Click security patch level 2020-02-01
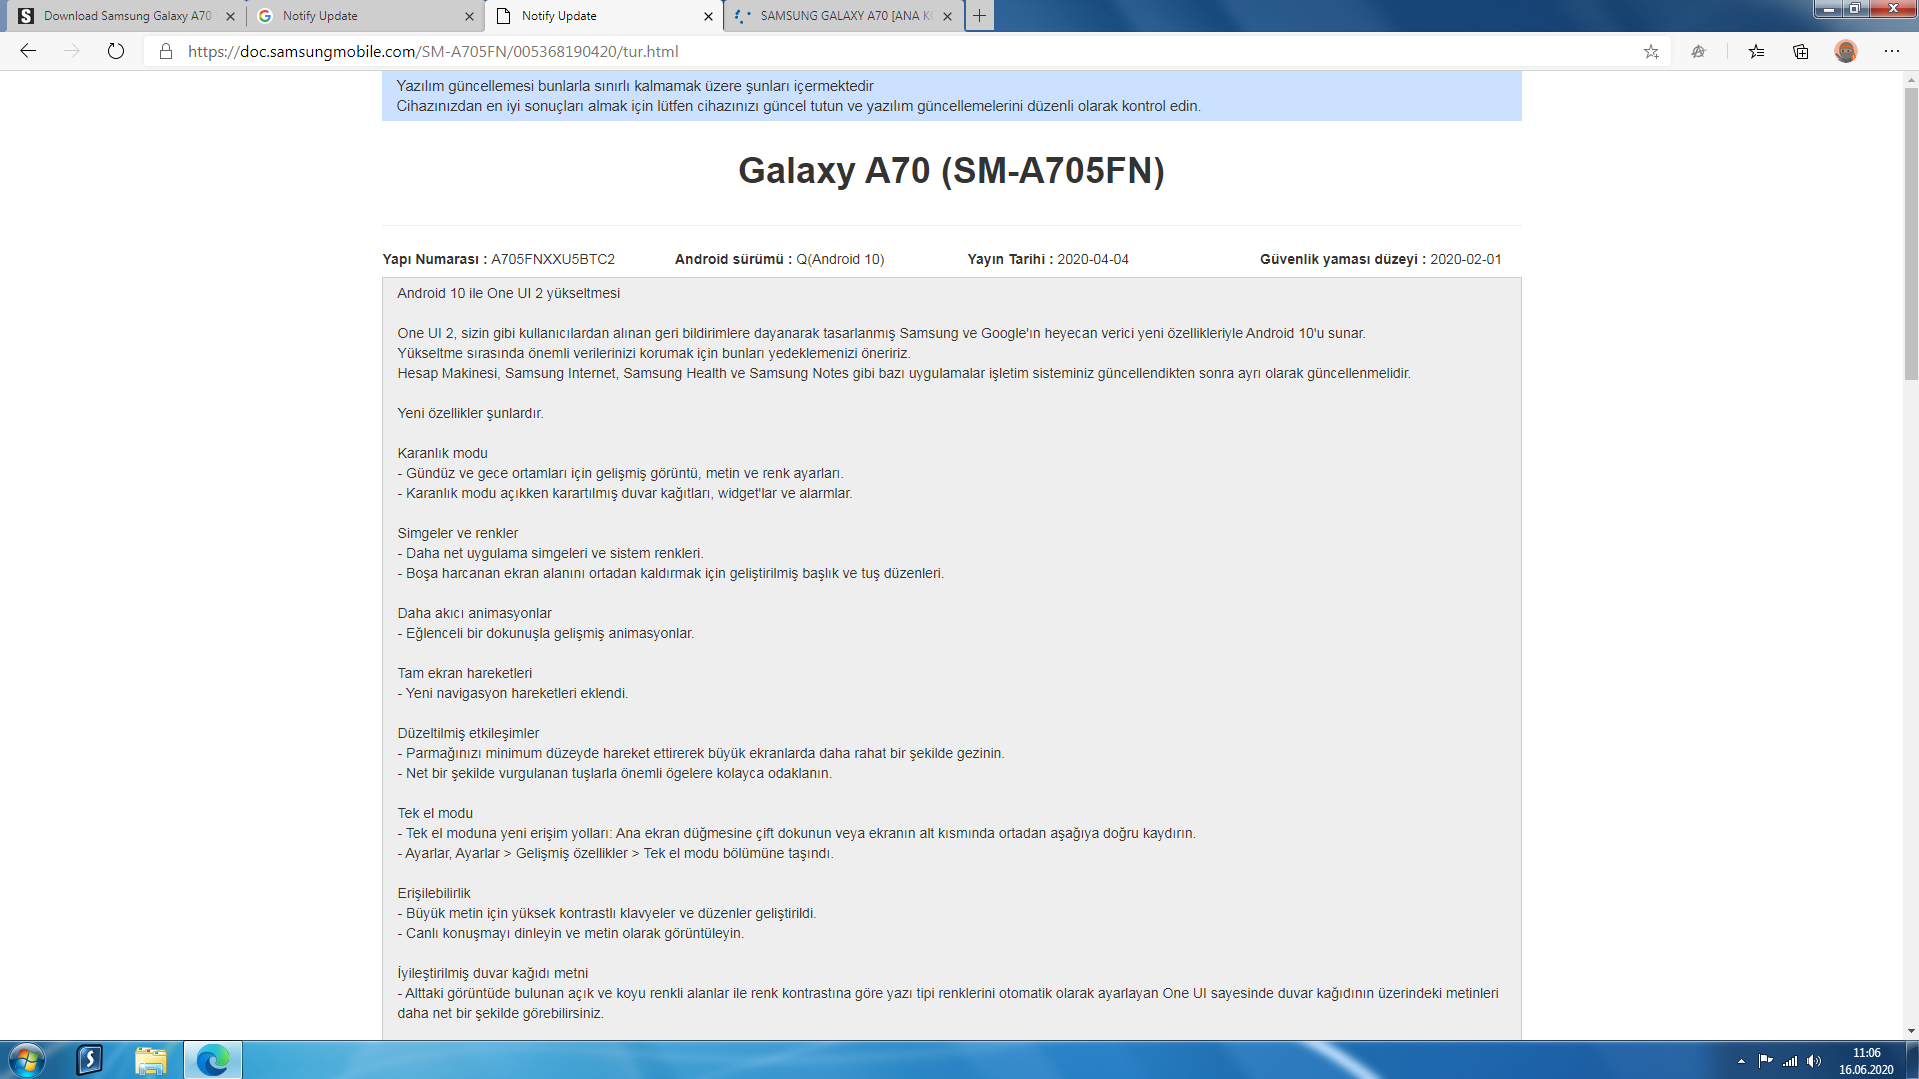 coord(1465,259)
